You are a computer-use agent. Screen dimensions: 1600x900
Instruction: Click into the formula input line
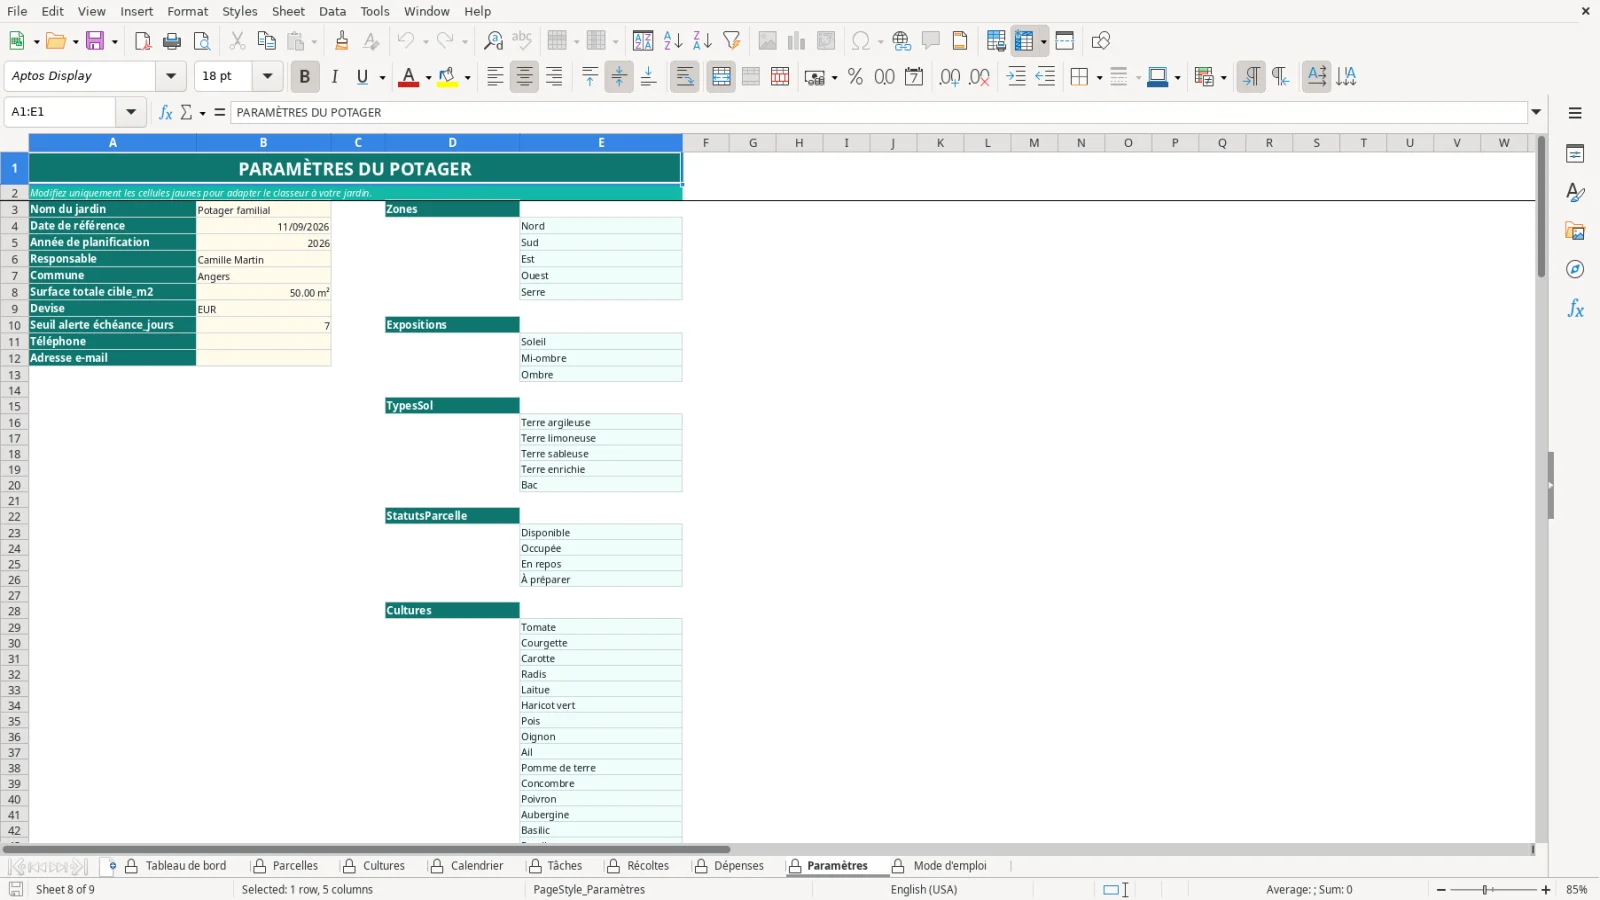[x=879, y=112]
